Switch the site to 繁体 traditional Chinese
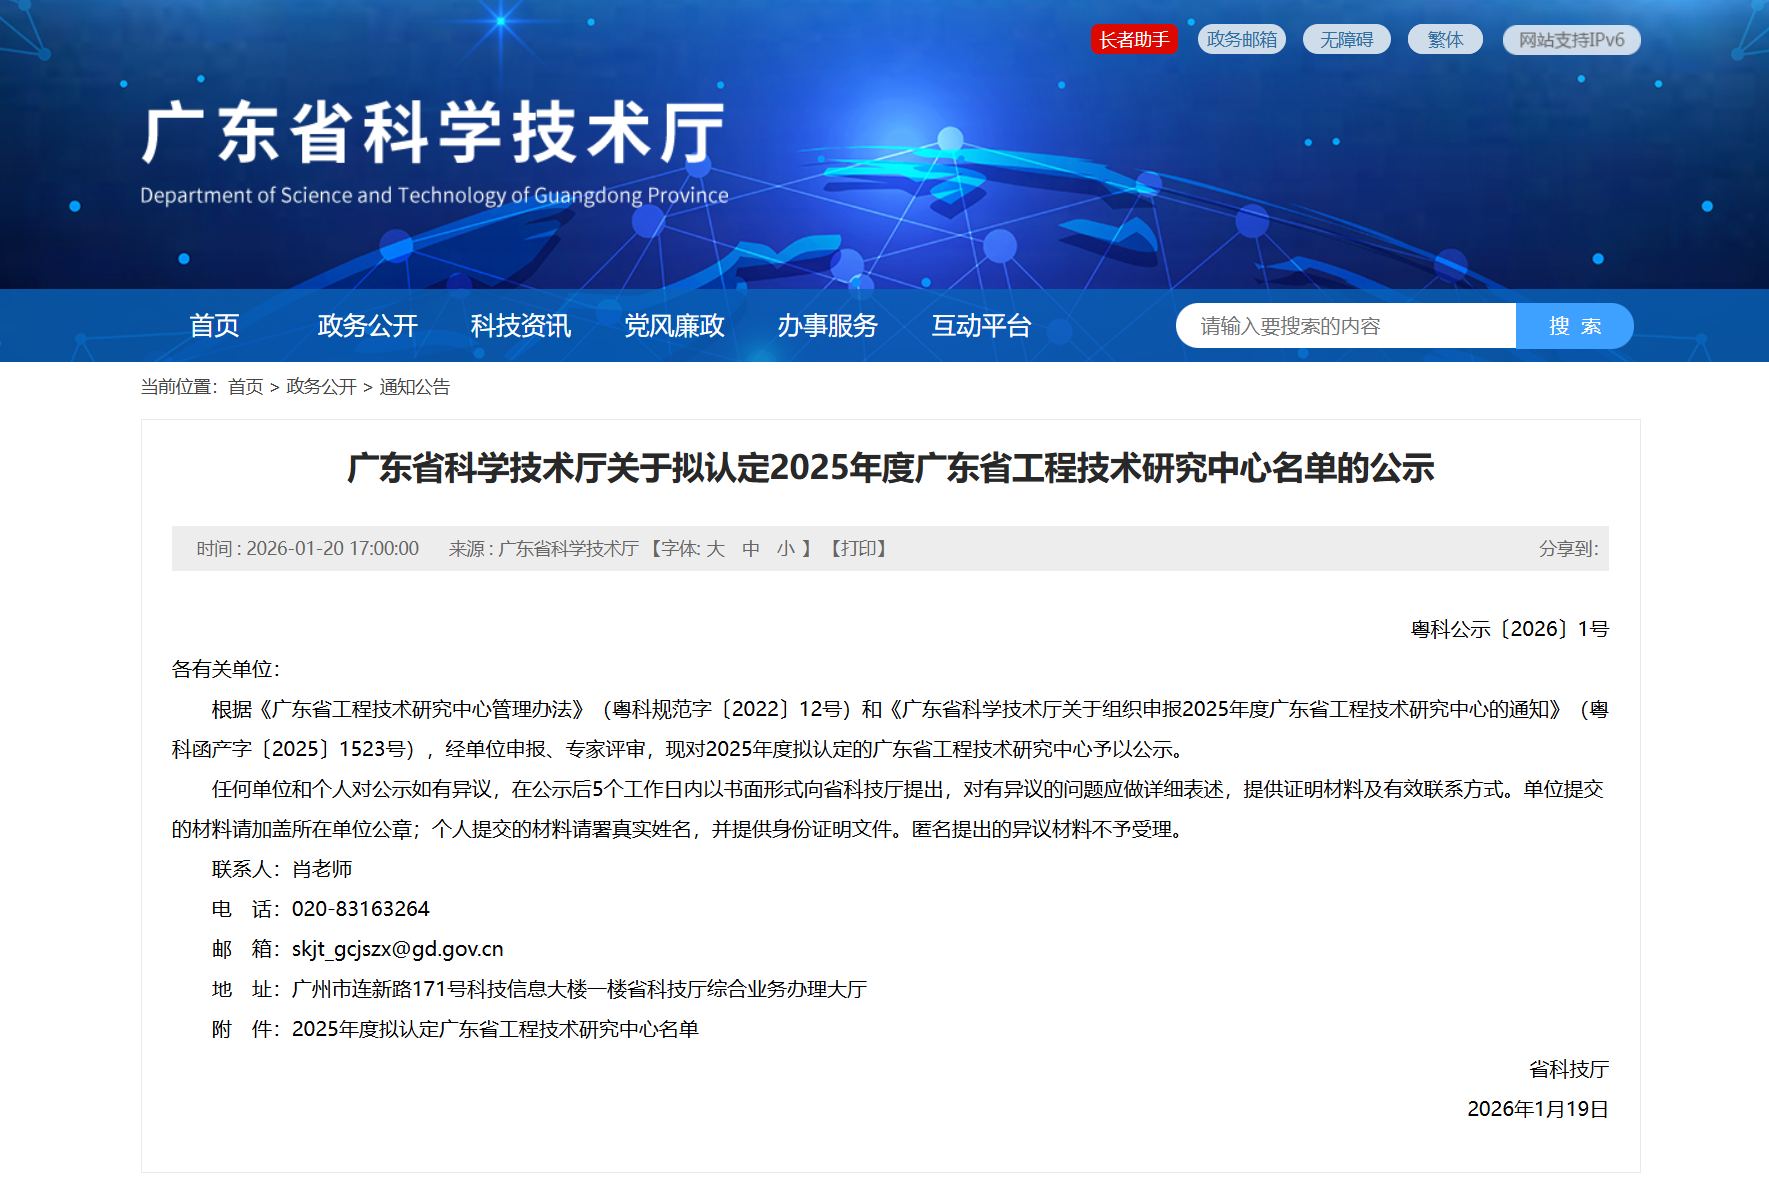 pos(1445,38)
